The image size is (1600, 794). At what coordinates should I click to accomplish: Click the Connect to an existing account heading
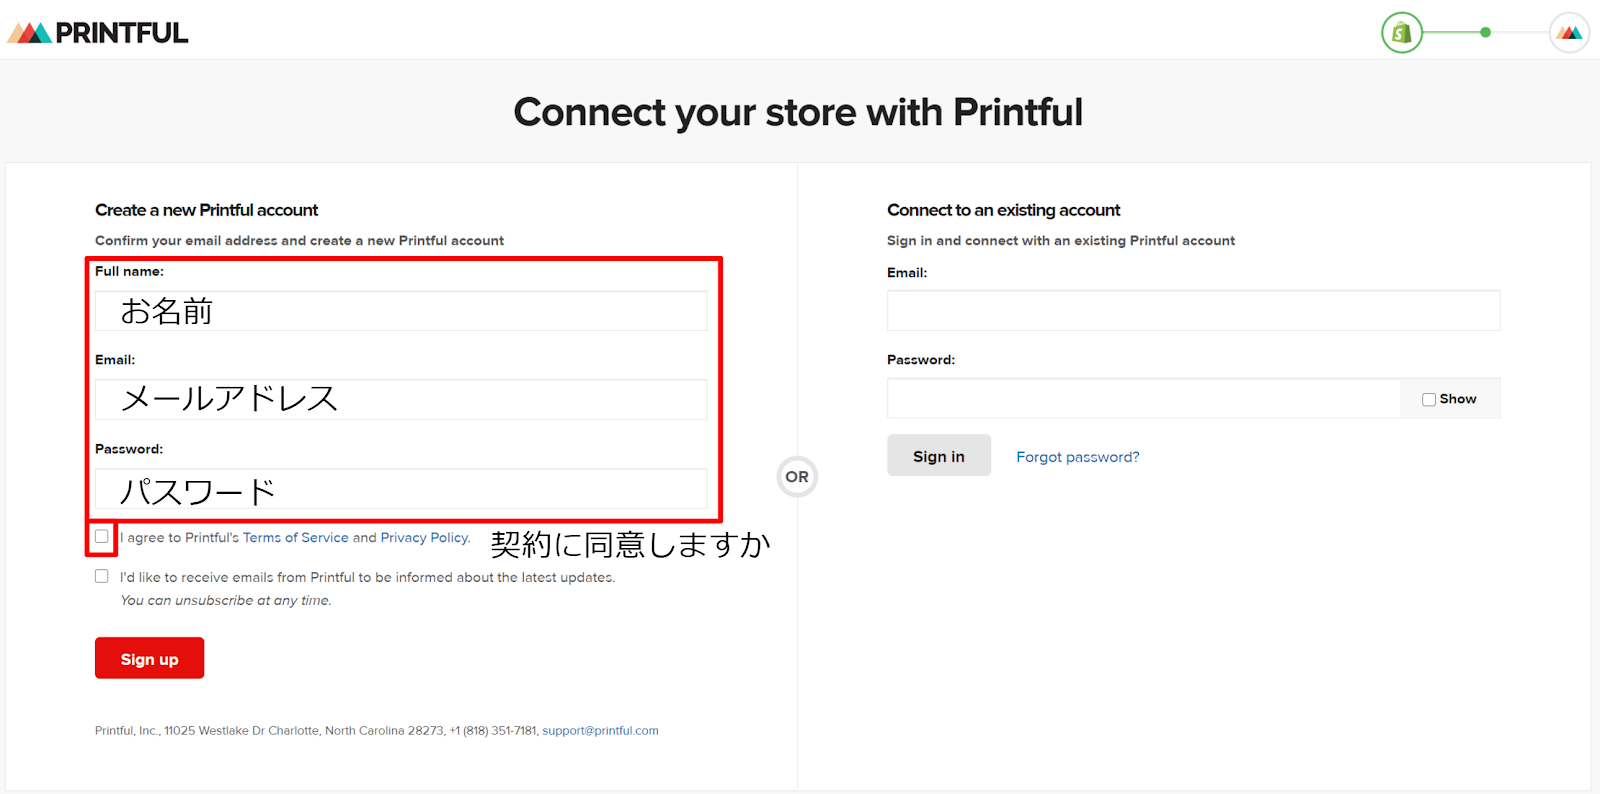pyautogui.click(x=1003, y=210)
